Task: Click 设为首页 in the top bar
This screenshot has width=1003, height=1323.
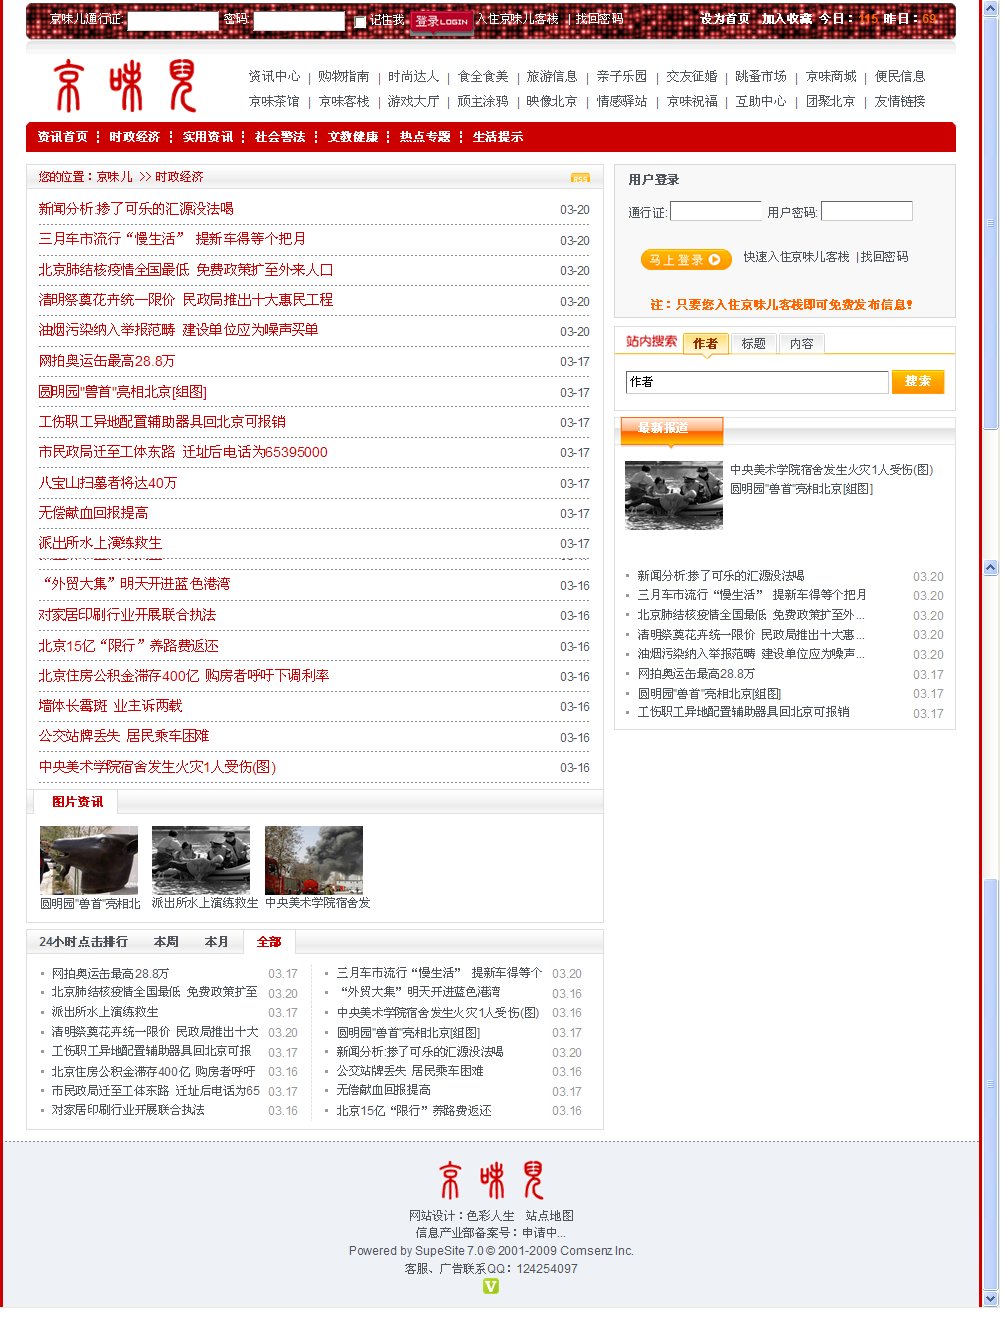Action: pos(725,19)
